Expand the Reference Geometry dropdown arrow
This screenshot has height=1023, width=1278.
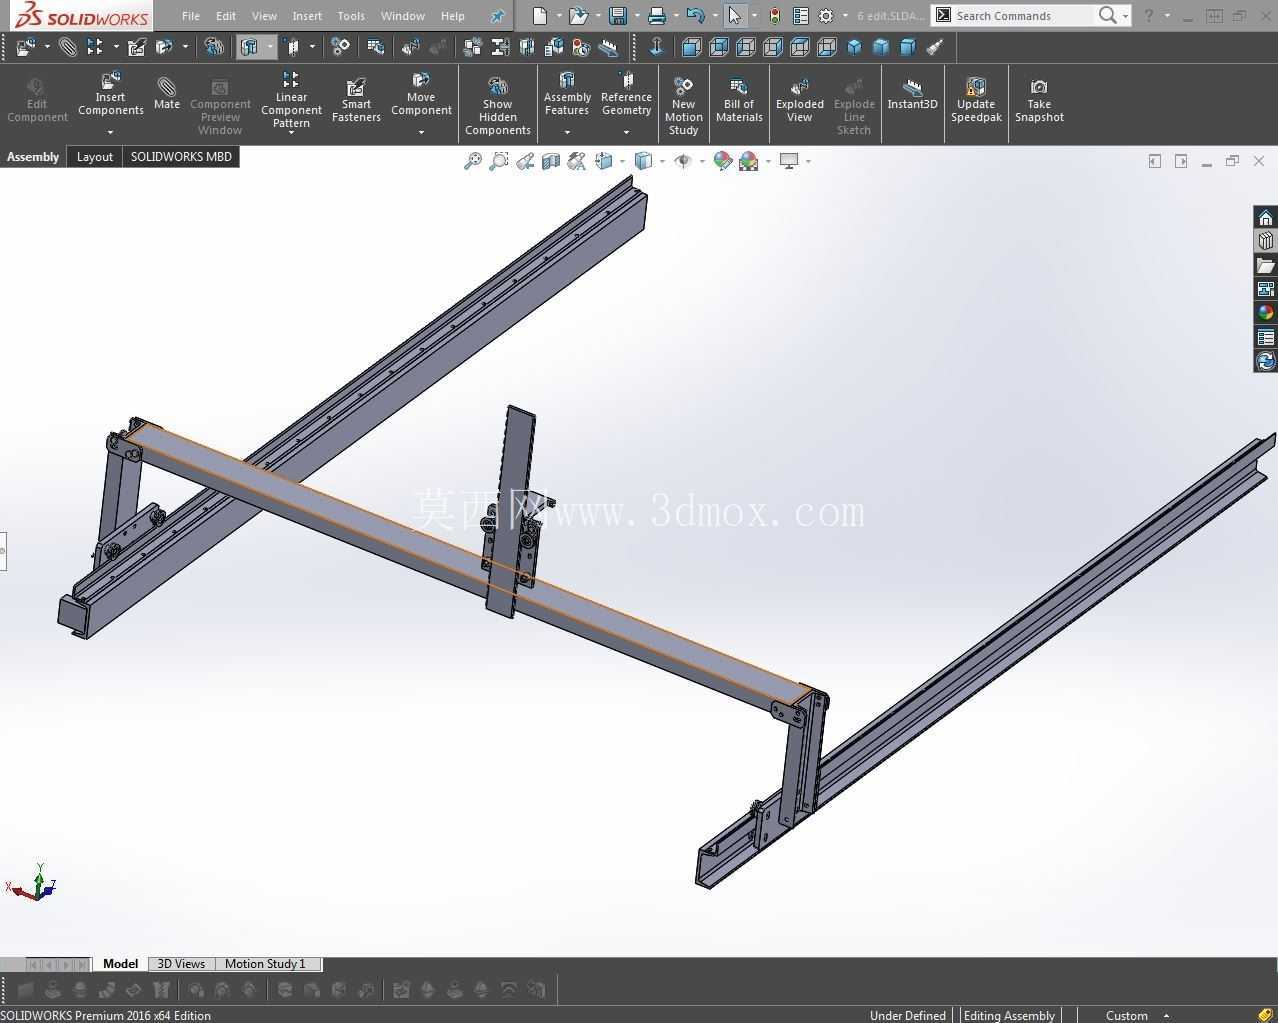tap(626, 132)
